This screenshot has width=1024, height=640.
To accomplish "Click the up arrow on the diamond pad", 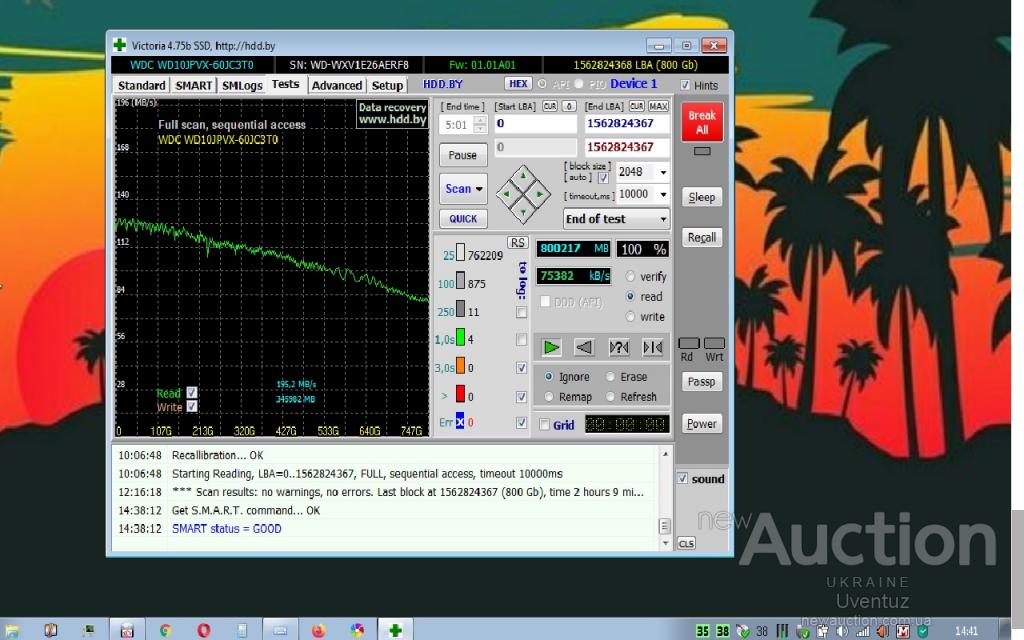I will click(x=523, y=178).
